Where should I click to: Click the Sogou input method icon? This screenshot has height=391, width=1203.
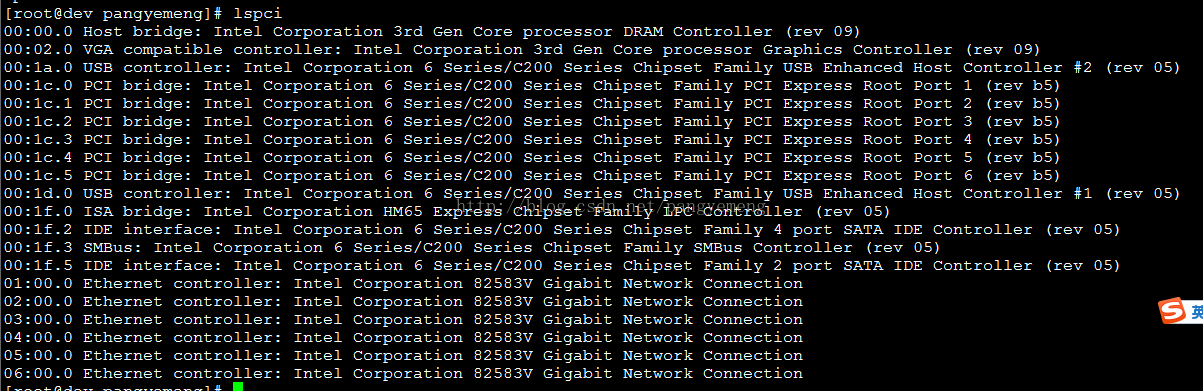coord(1171,311)
